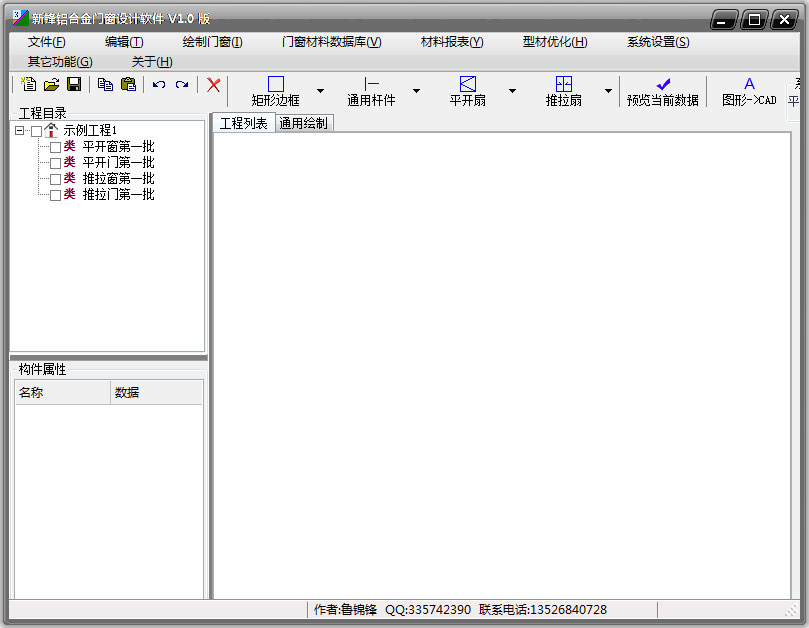Select the 平开门第一批 tree item
Viewport: 809px width, 628px height.
119,163
